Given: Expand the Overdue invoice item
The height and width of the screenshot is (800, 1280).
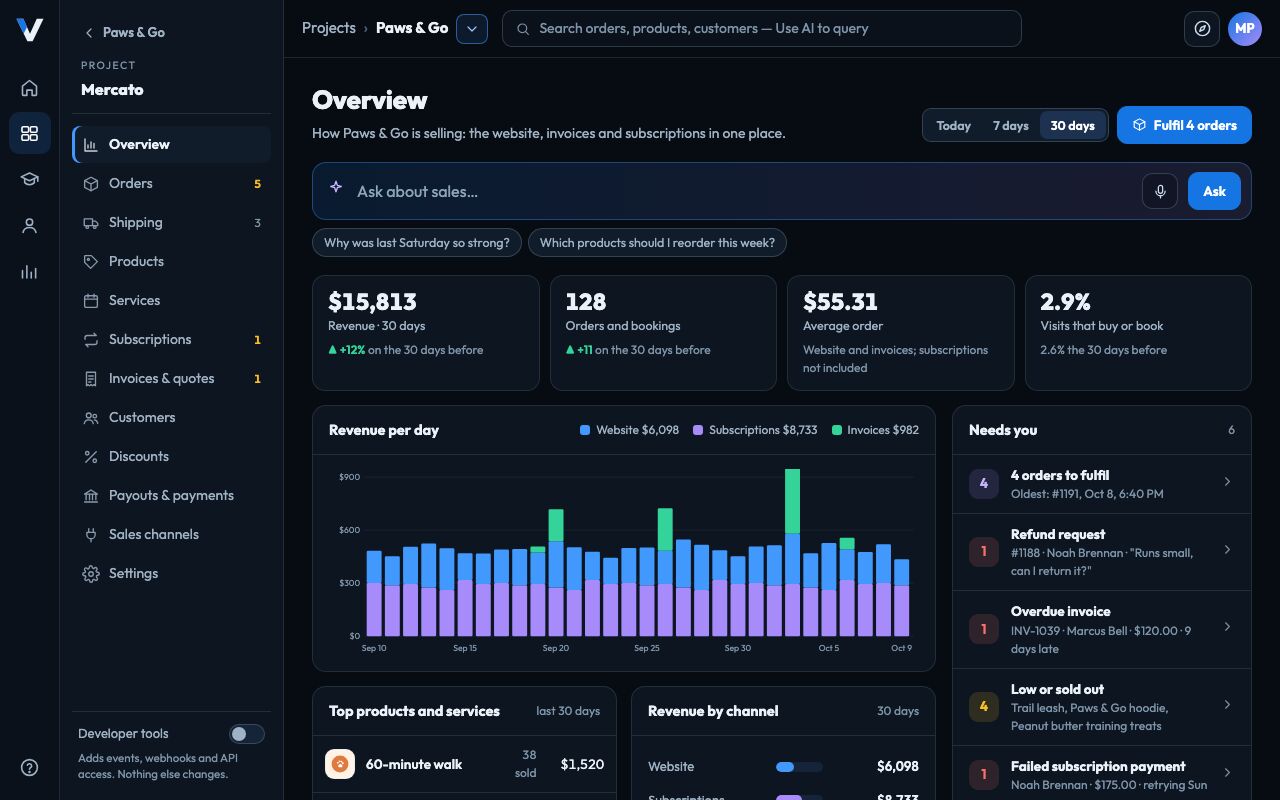Looking at the screenshot, I should coord(1101,629).
